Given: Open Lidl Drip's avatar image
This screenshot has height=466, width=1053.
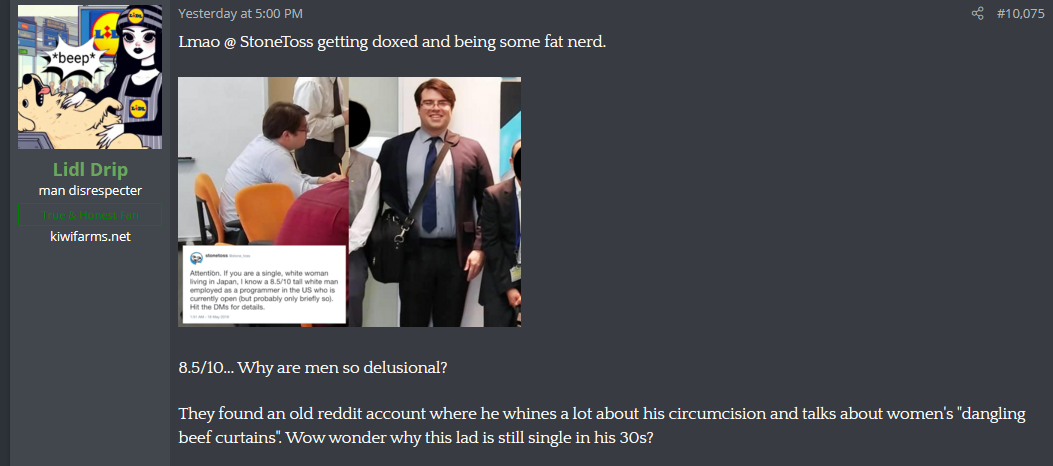Looking at the screenshot, I should (90, 77).
